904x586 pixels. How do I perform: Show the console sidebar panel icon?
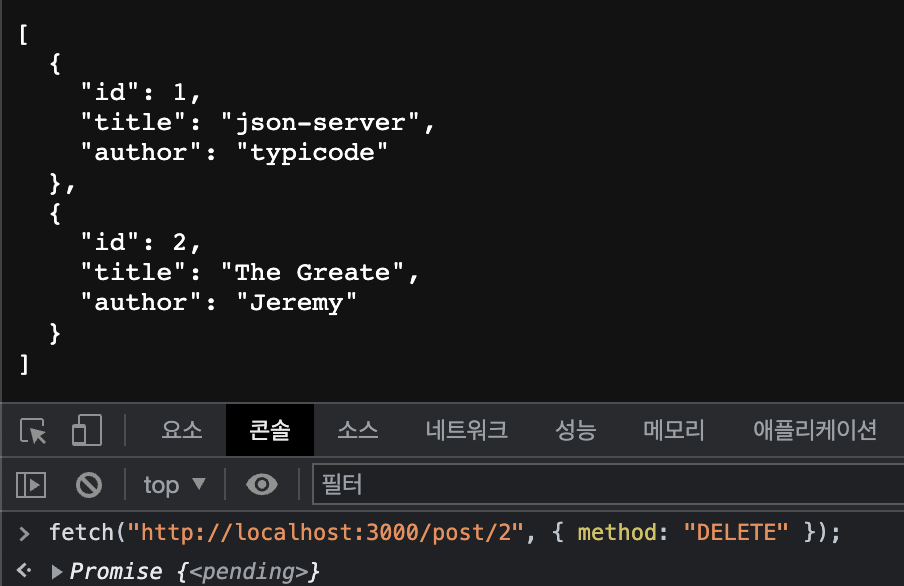coord(31,484)
